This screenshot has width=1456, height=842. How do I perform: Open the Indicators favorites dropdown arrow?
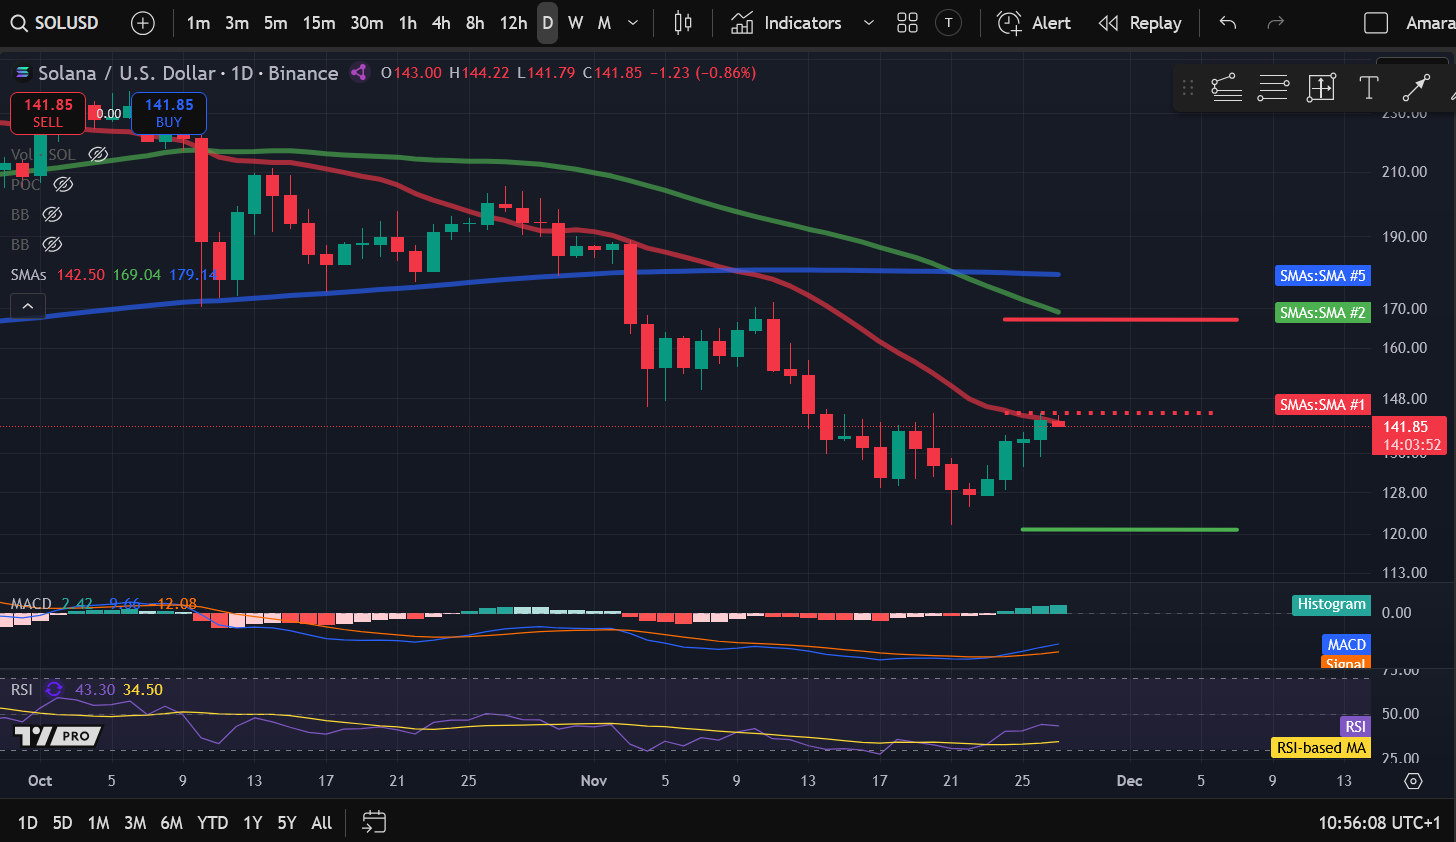click(868, 23)
